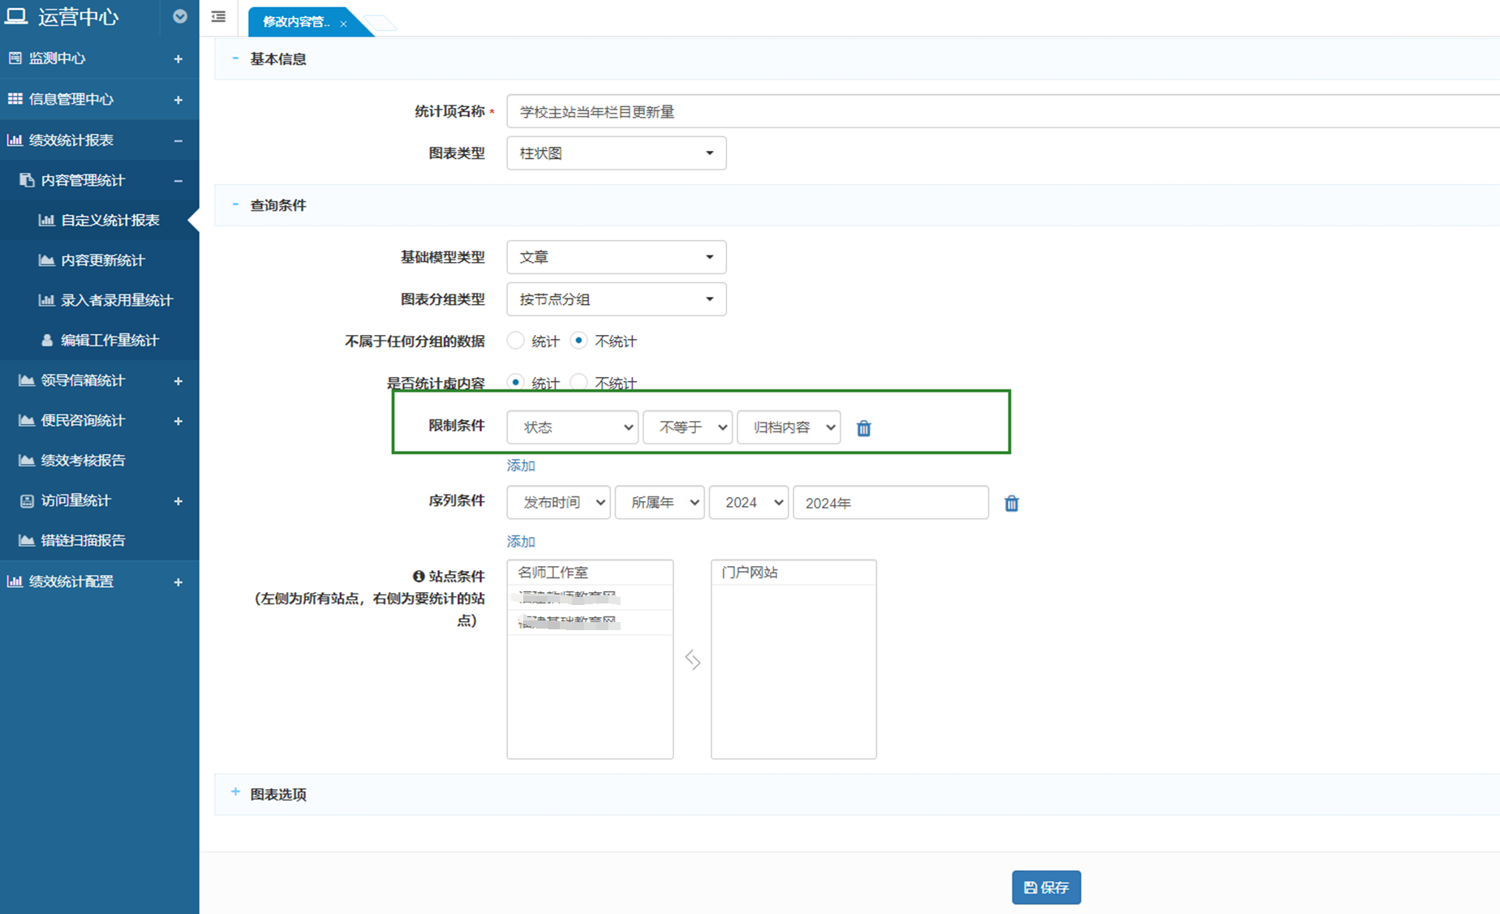The image size is (1500, 914).
Task: Open 内容更新统计 in the sidebar
Action: [102, 260]
